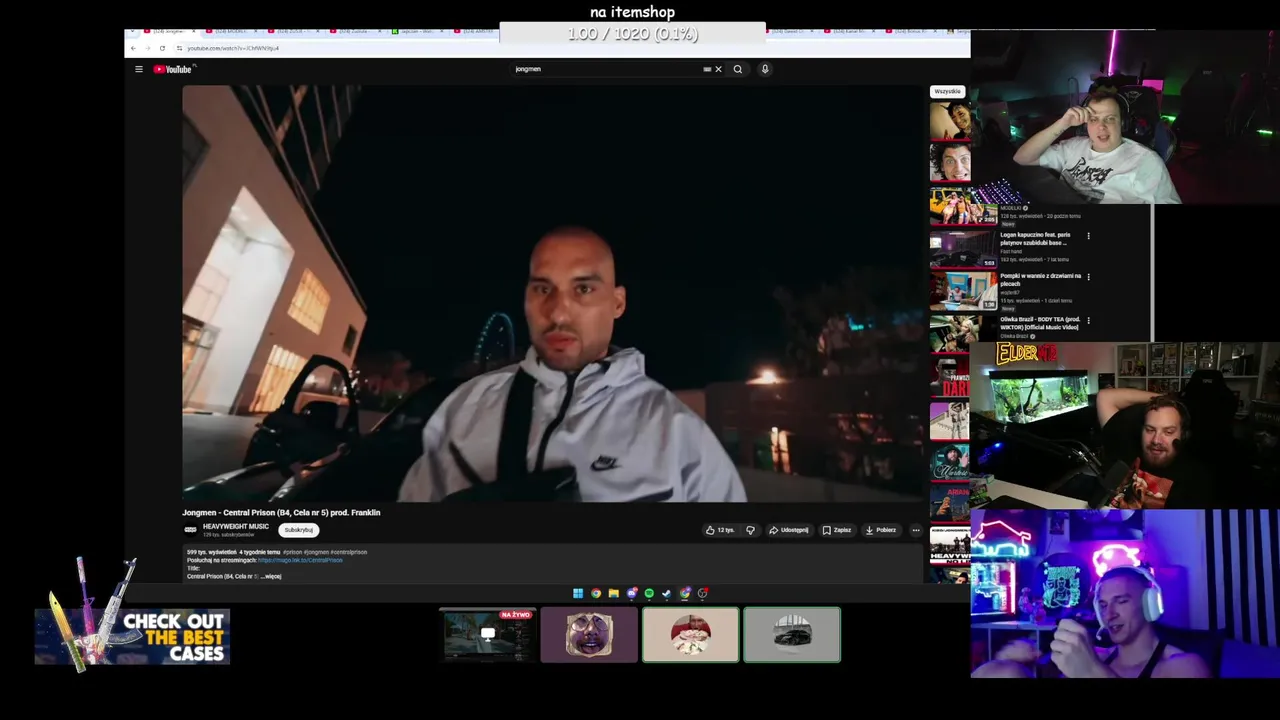This screenshot has width=1280, height=720.
Task: Run search with the magnifier button
Action: point(738,69)
